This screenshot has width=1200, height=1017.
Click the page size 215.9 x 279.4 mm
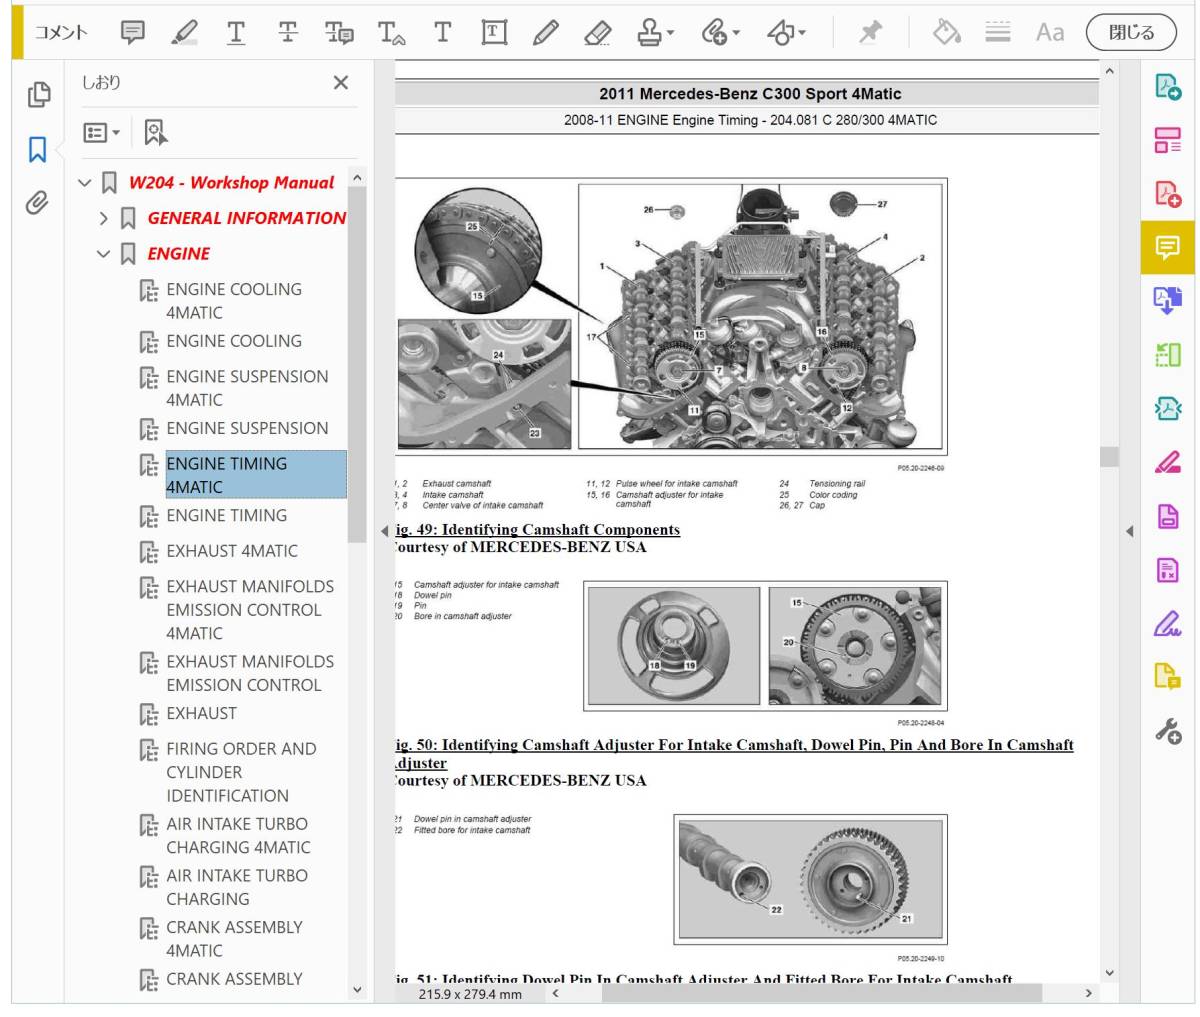(x=470, y=994)
